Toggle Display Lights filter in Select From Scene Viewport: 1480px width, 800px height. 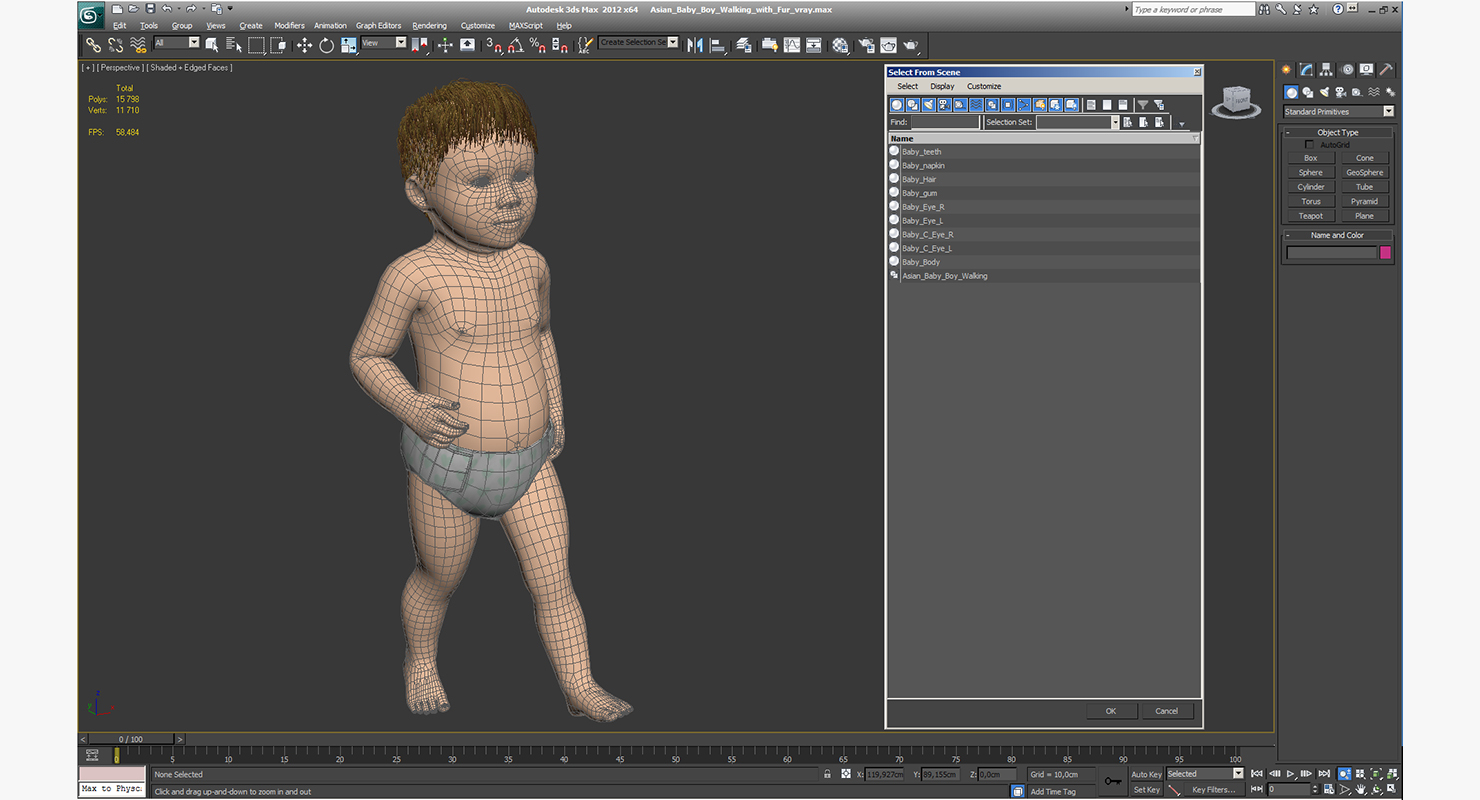click(929, 105)
